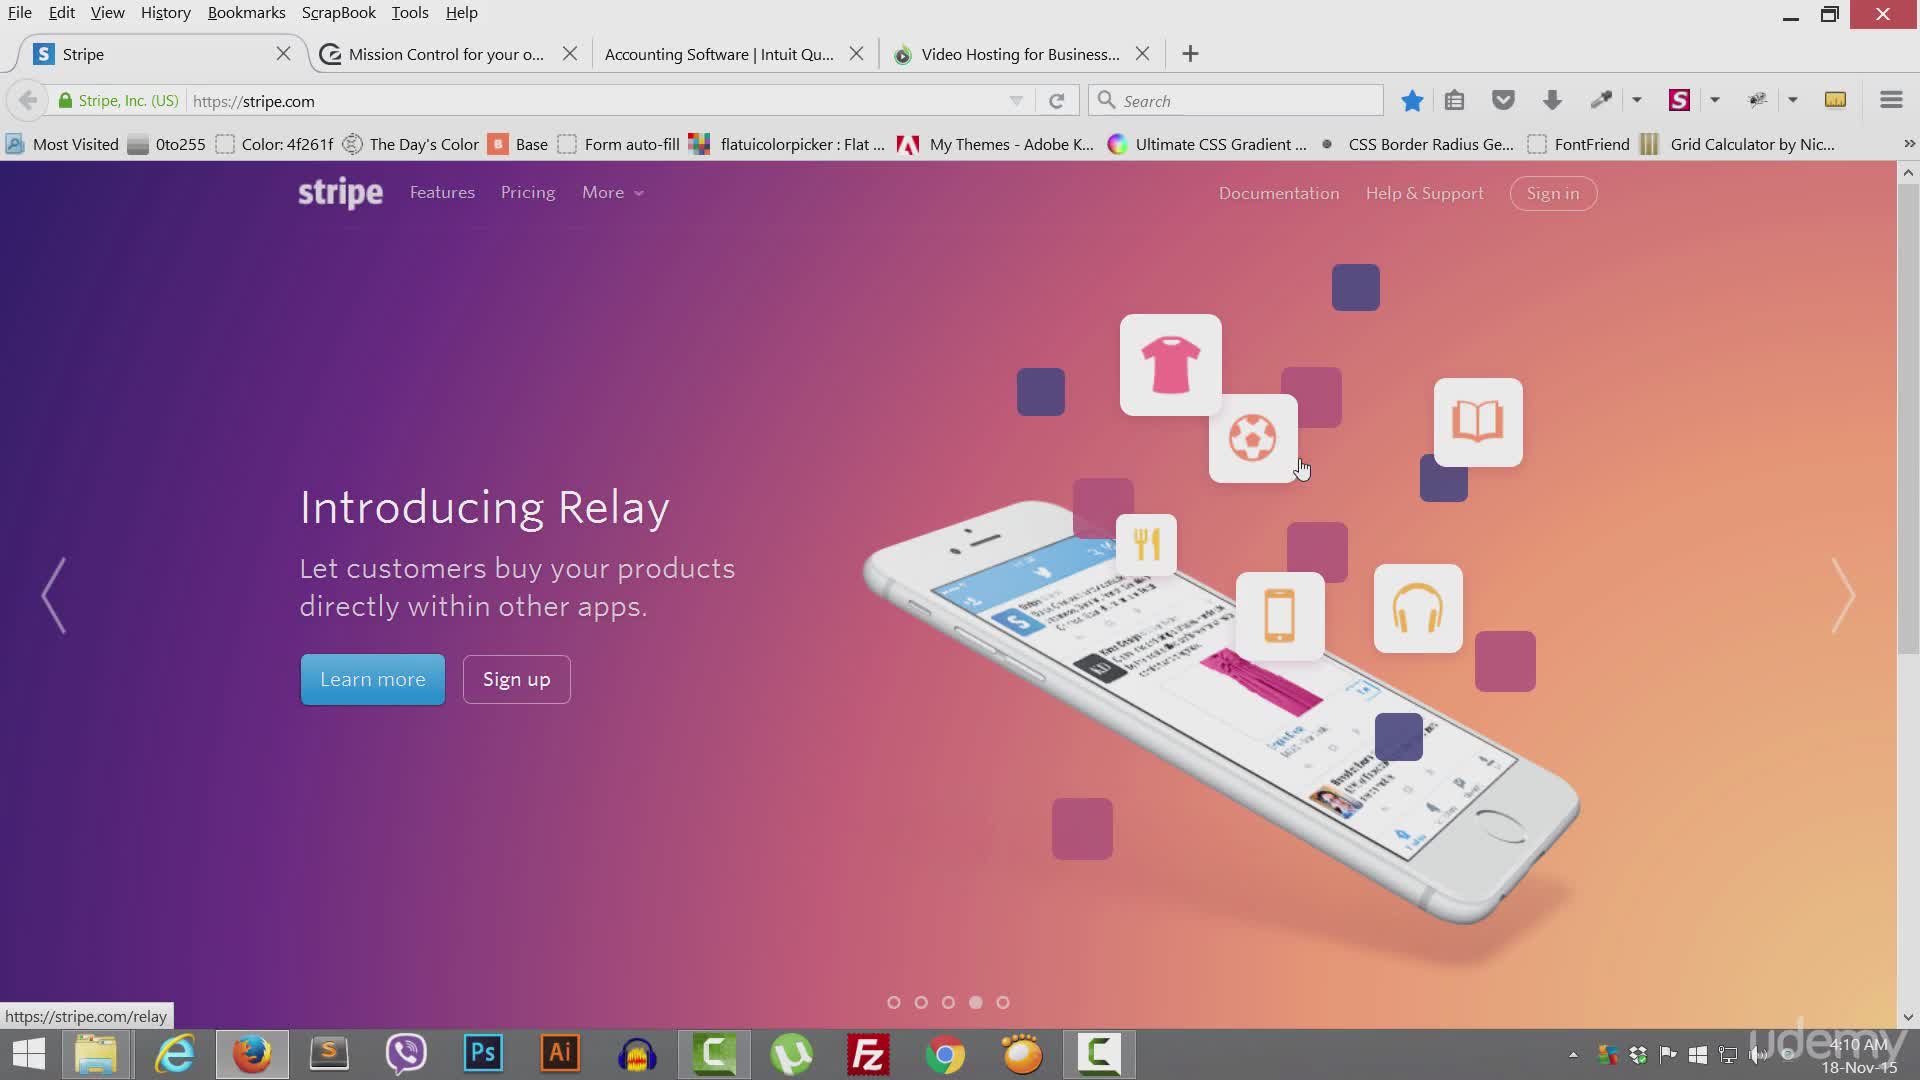1920x1080 pixels.
Task: Open the Windows Start menu
Action: tap(29, 1054)
